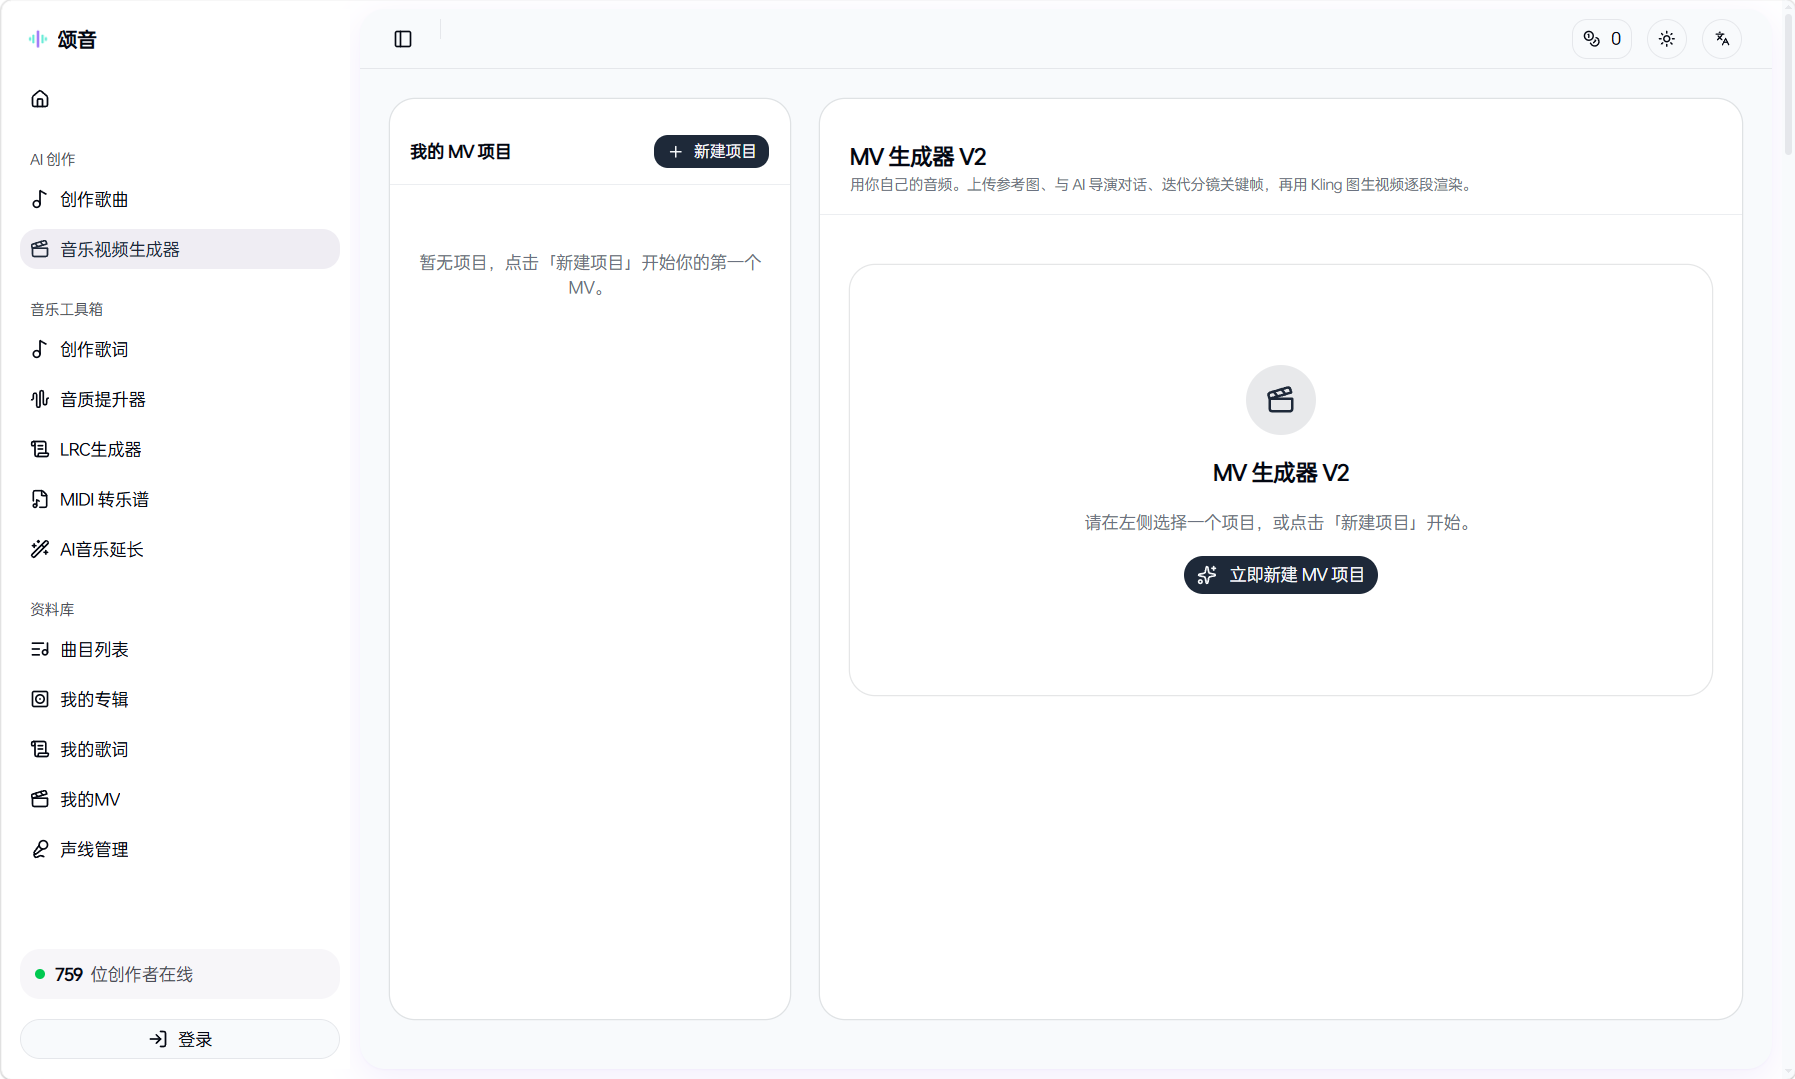
Task: Click the music note icon beside 创作歌曲
Action: click(40, 199)
